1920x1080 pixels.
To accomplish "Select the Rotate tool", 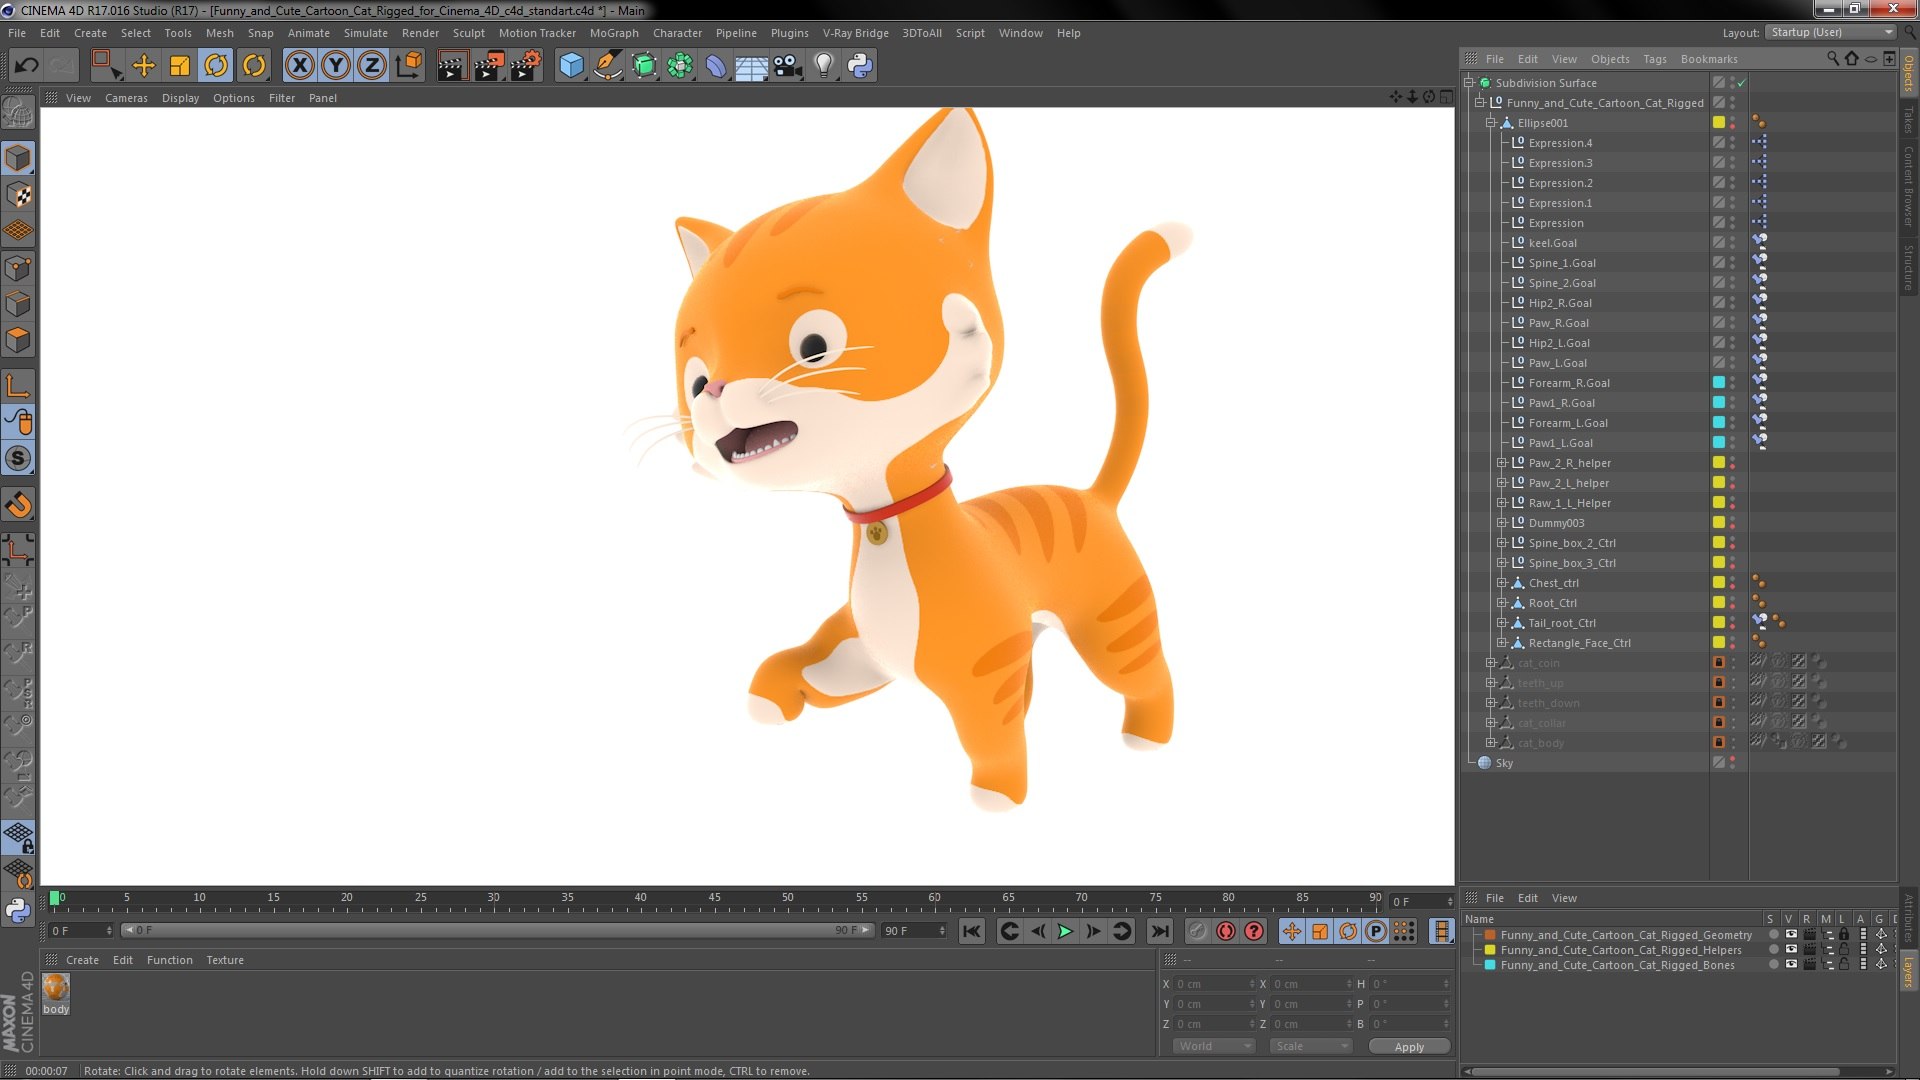I will (216, 66).
